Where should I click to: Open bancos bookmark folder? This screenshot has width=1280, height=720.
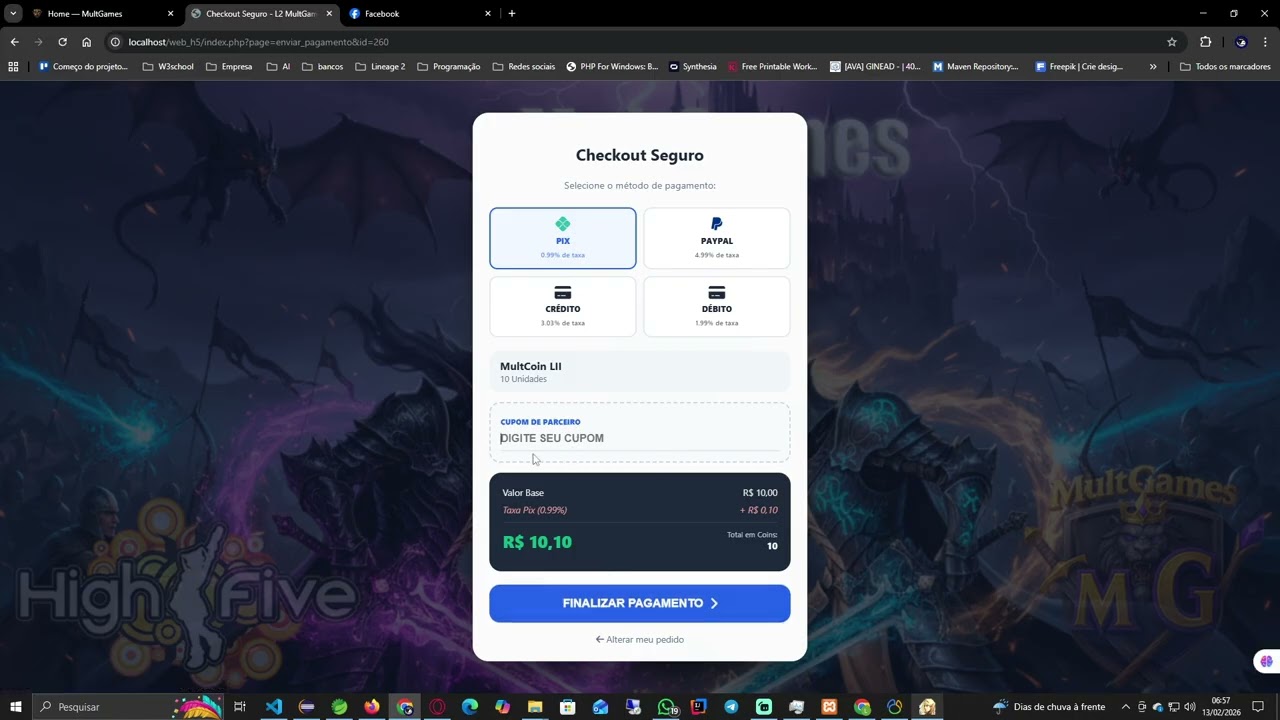tap(322, 67)
